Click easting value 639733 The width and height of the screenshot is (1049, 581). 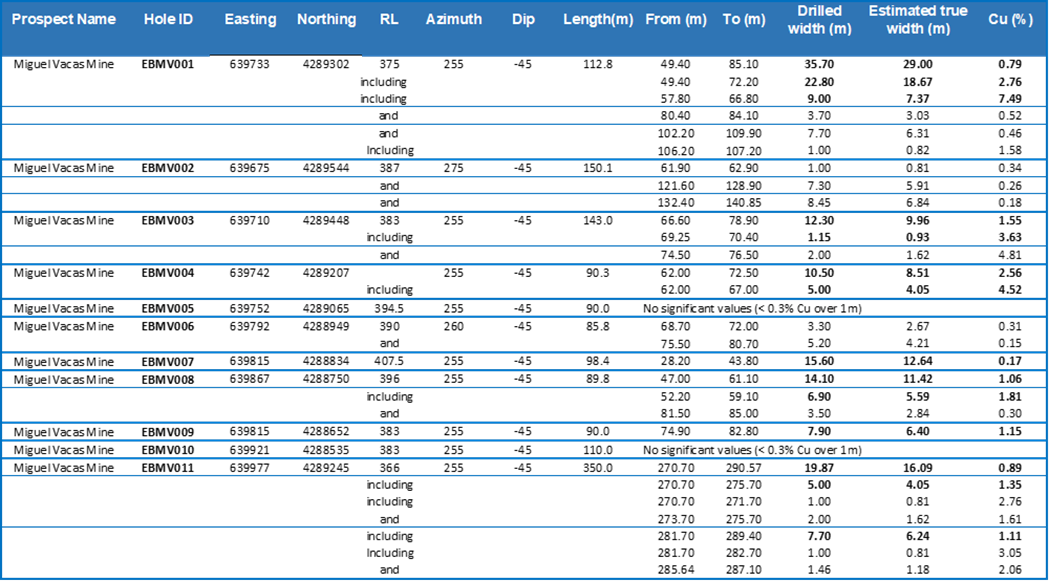(x=250, y=65)
